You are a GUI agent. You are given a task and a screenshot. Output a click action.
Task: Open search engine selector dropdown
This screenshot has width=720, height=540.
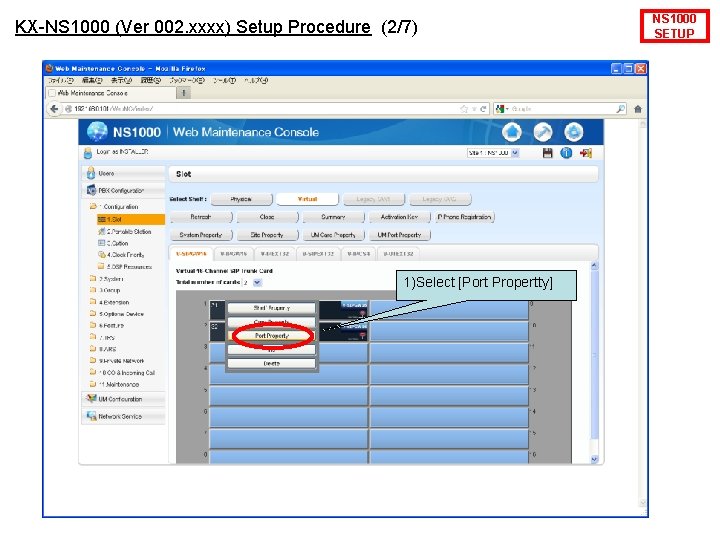pyautogui.click(x=503, y=109)
